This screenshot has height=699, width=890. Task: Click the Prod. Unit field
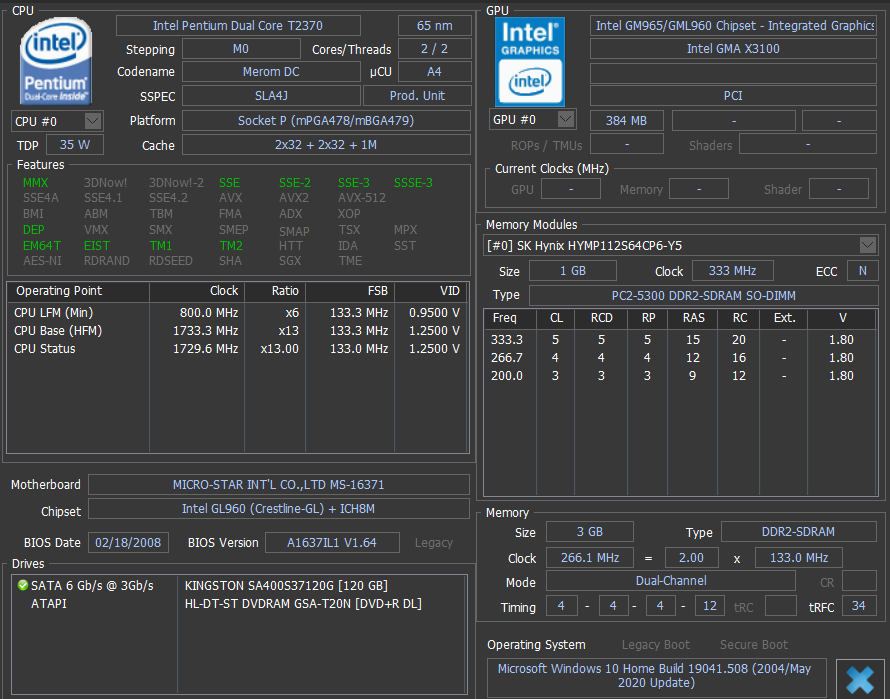click(x=417, y=95)
